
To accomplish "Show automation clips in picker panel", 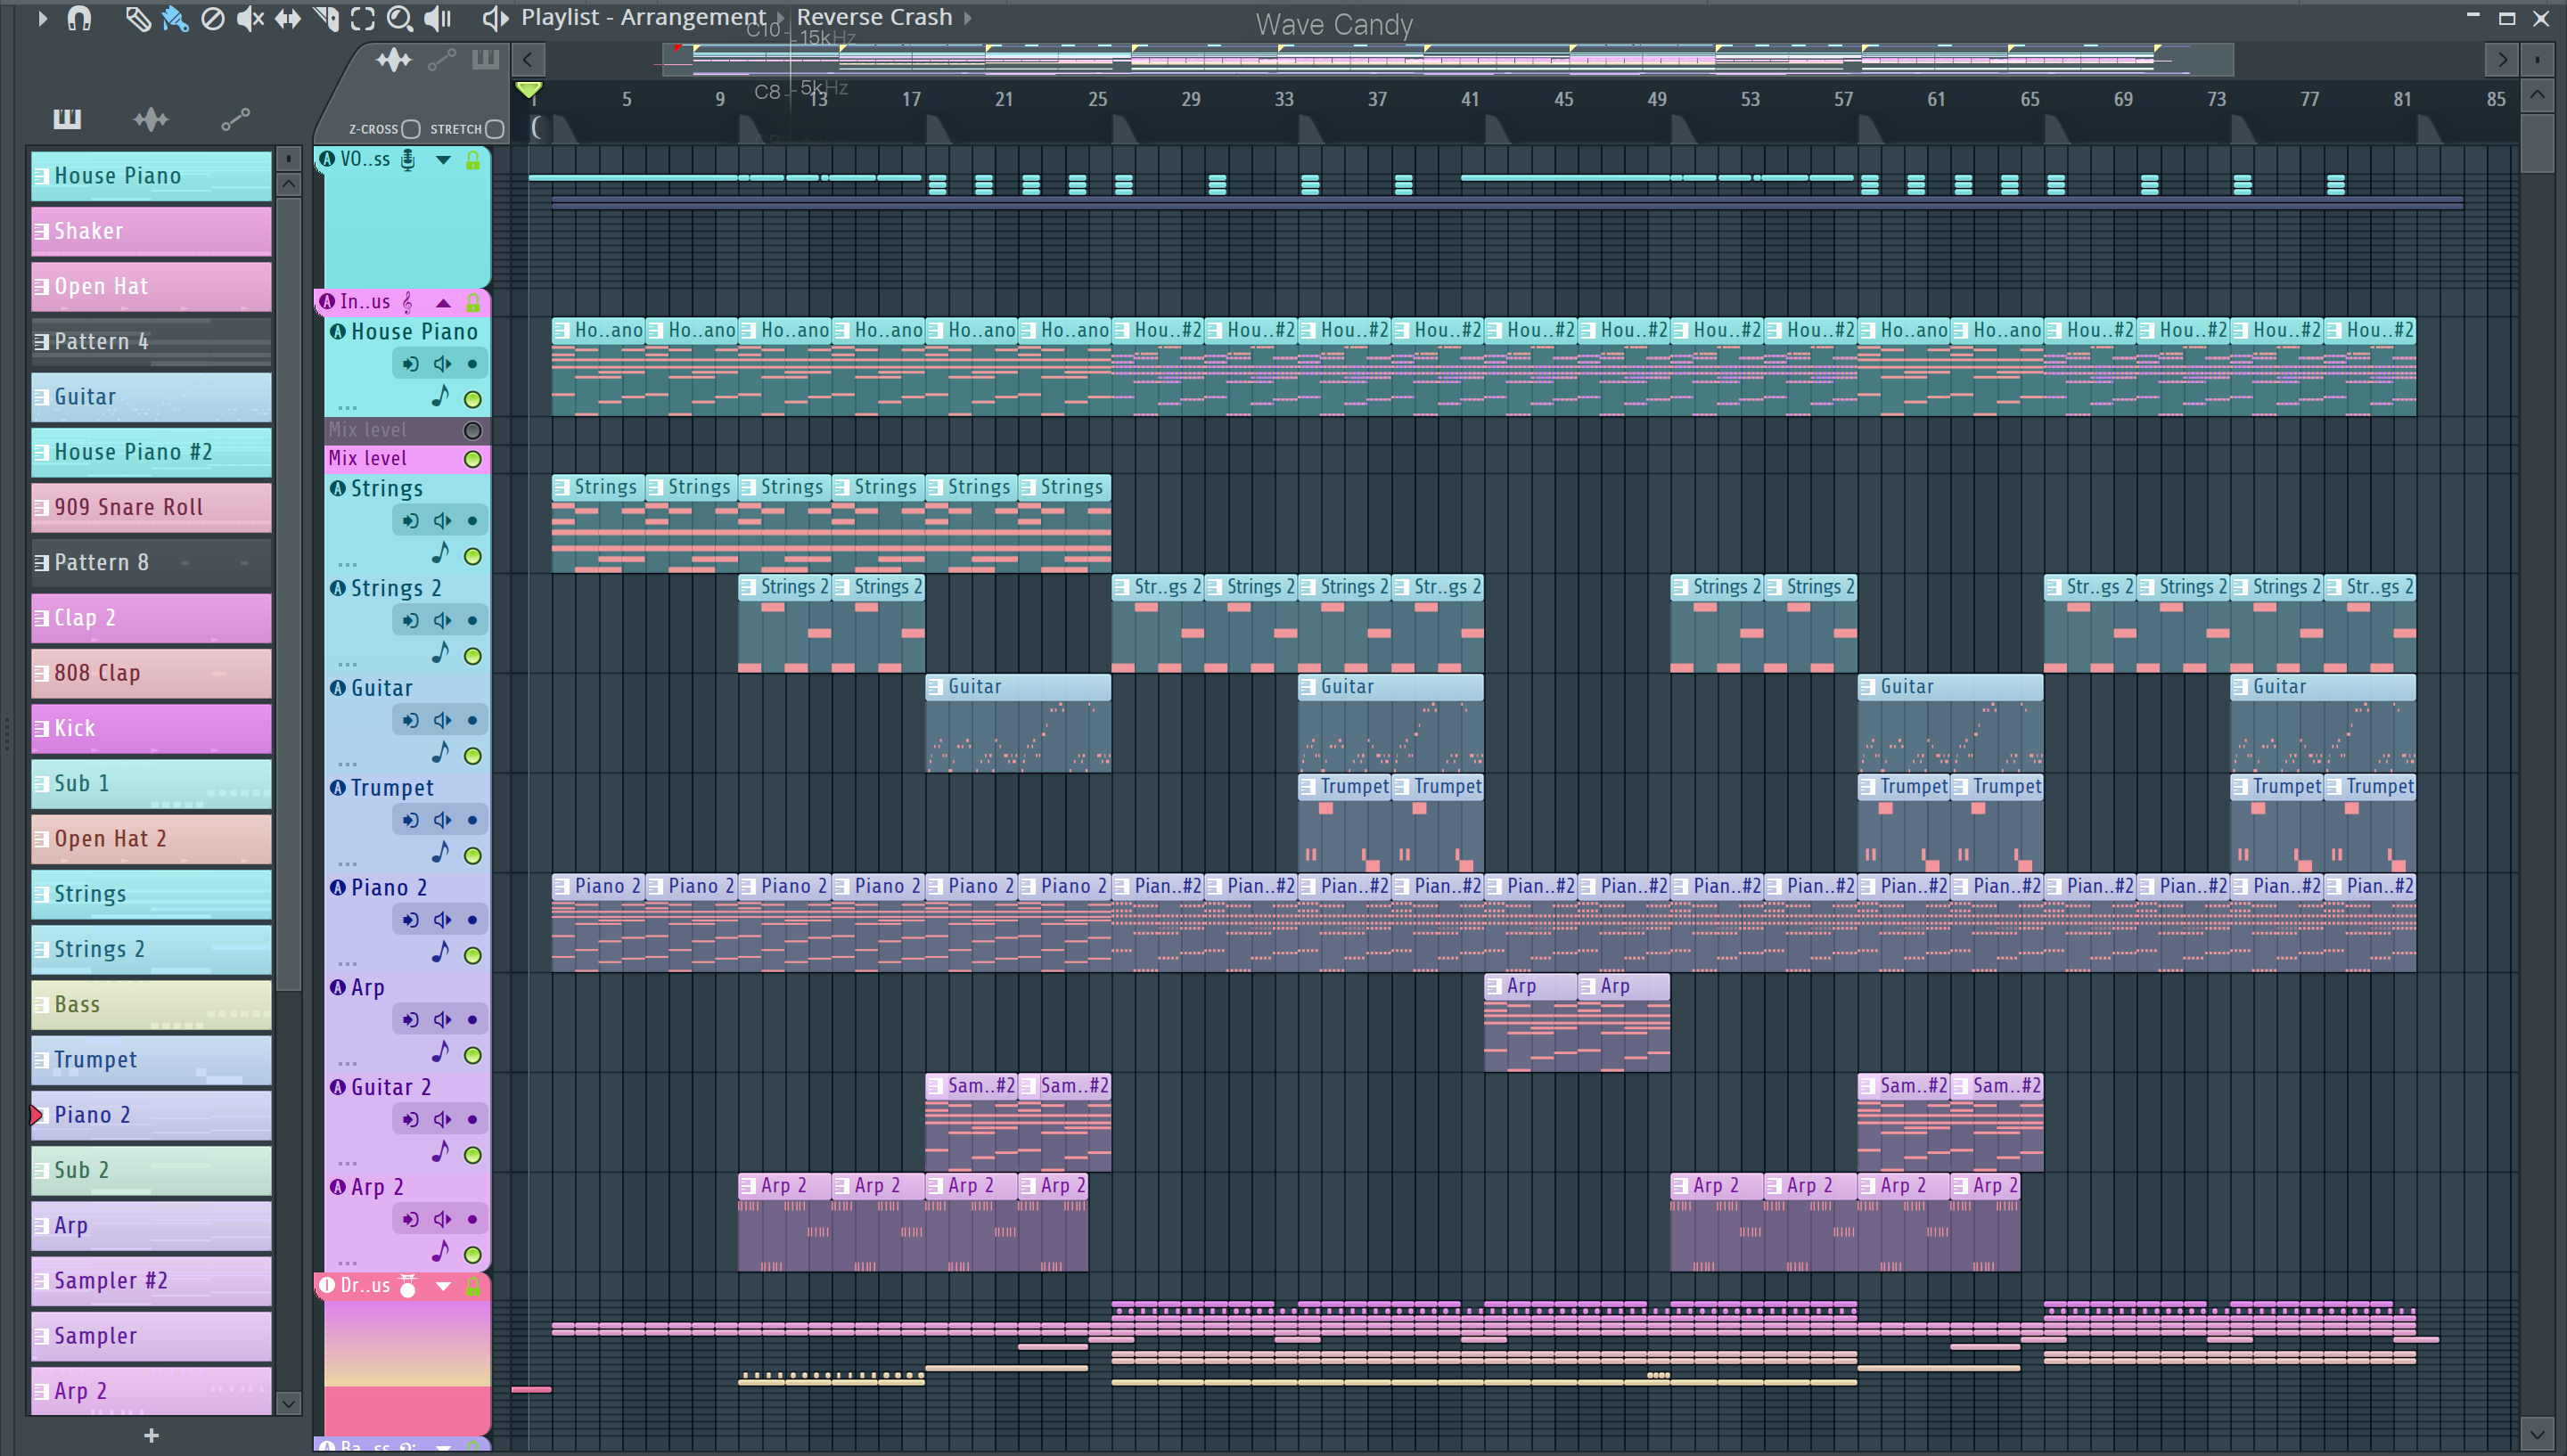I will pos(235,119).
